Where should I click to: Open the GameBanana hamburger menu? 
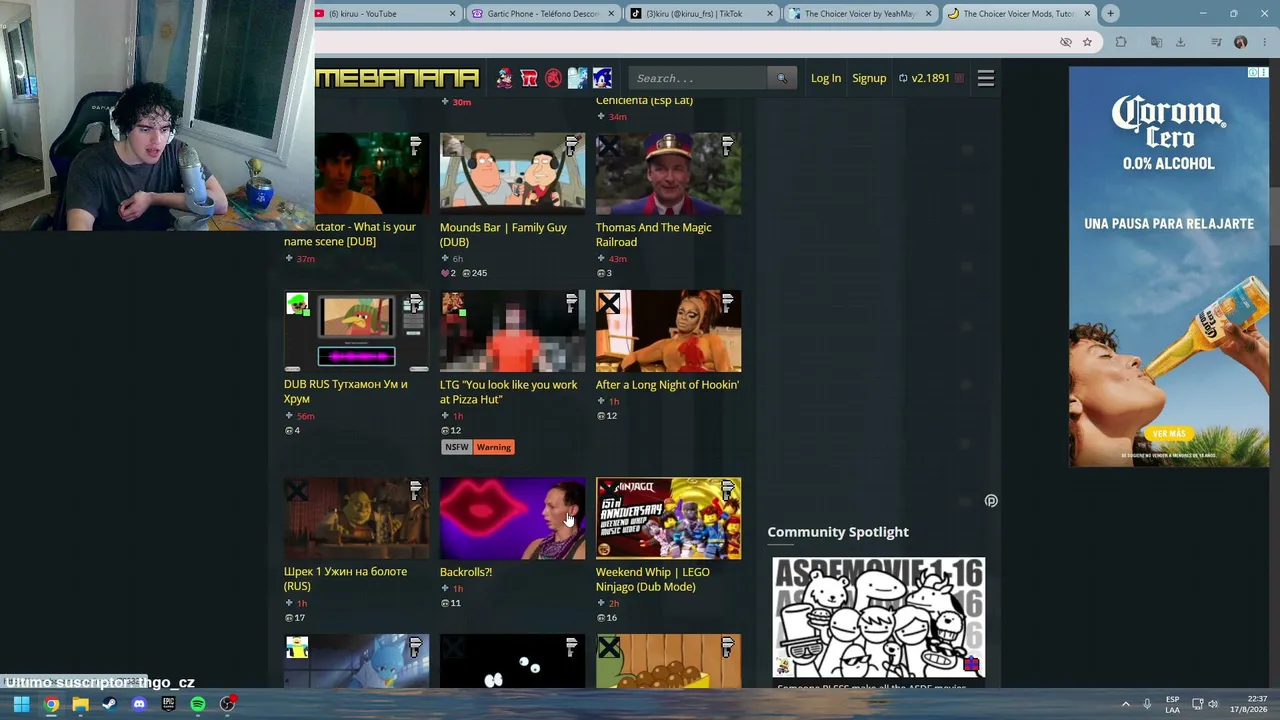click(x=986, y=78)
